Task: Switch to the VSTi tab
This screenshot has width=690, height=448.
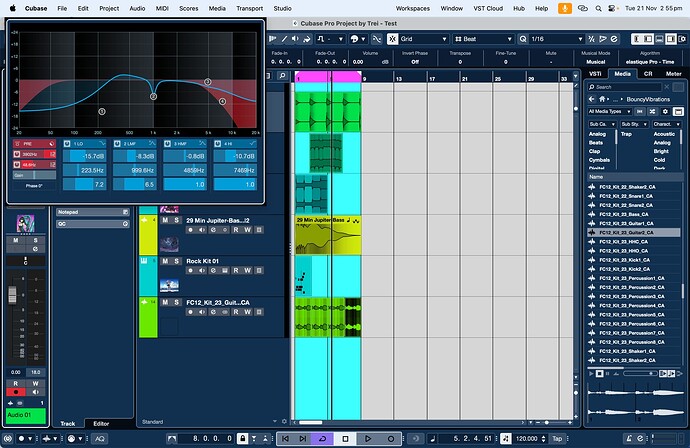Action: pos(595,73)
